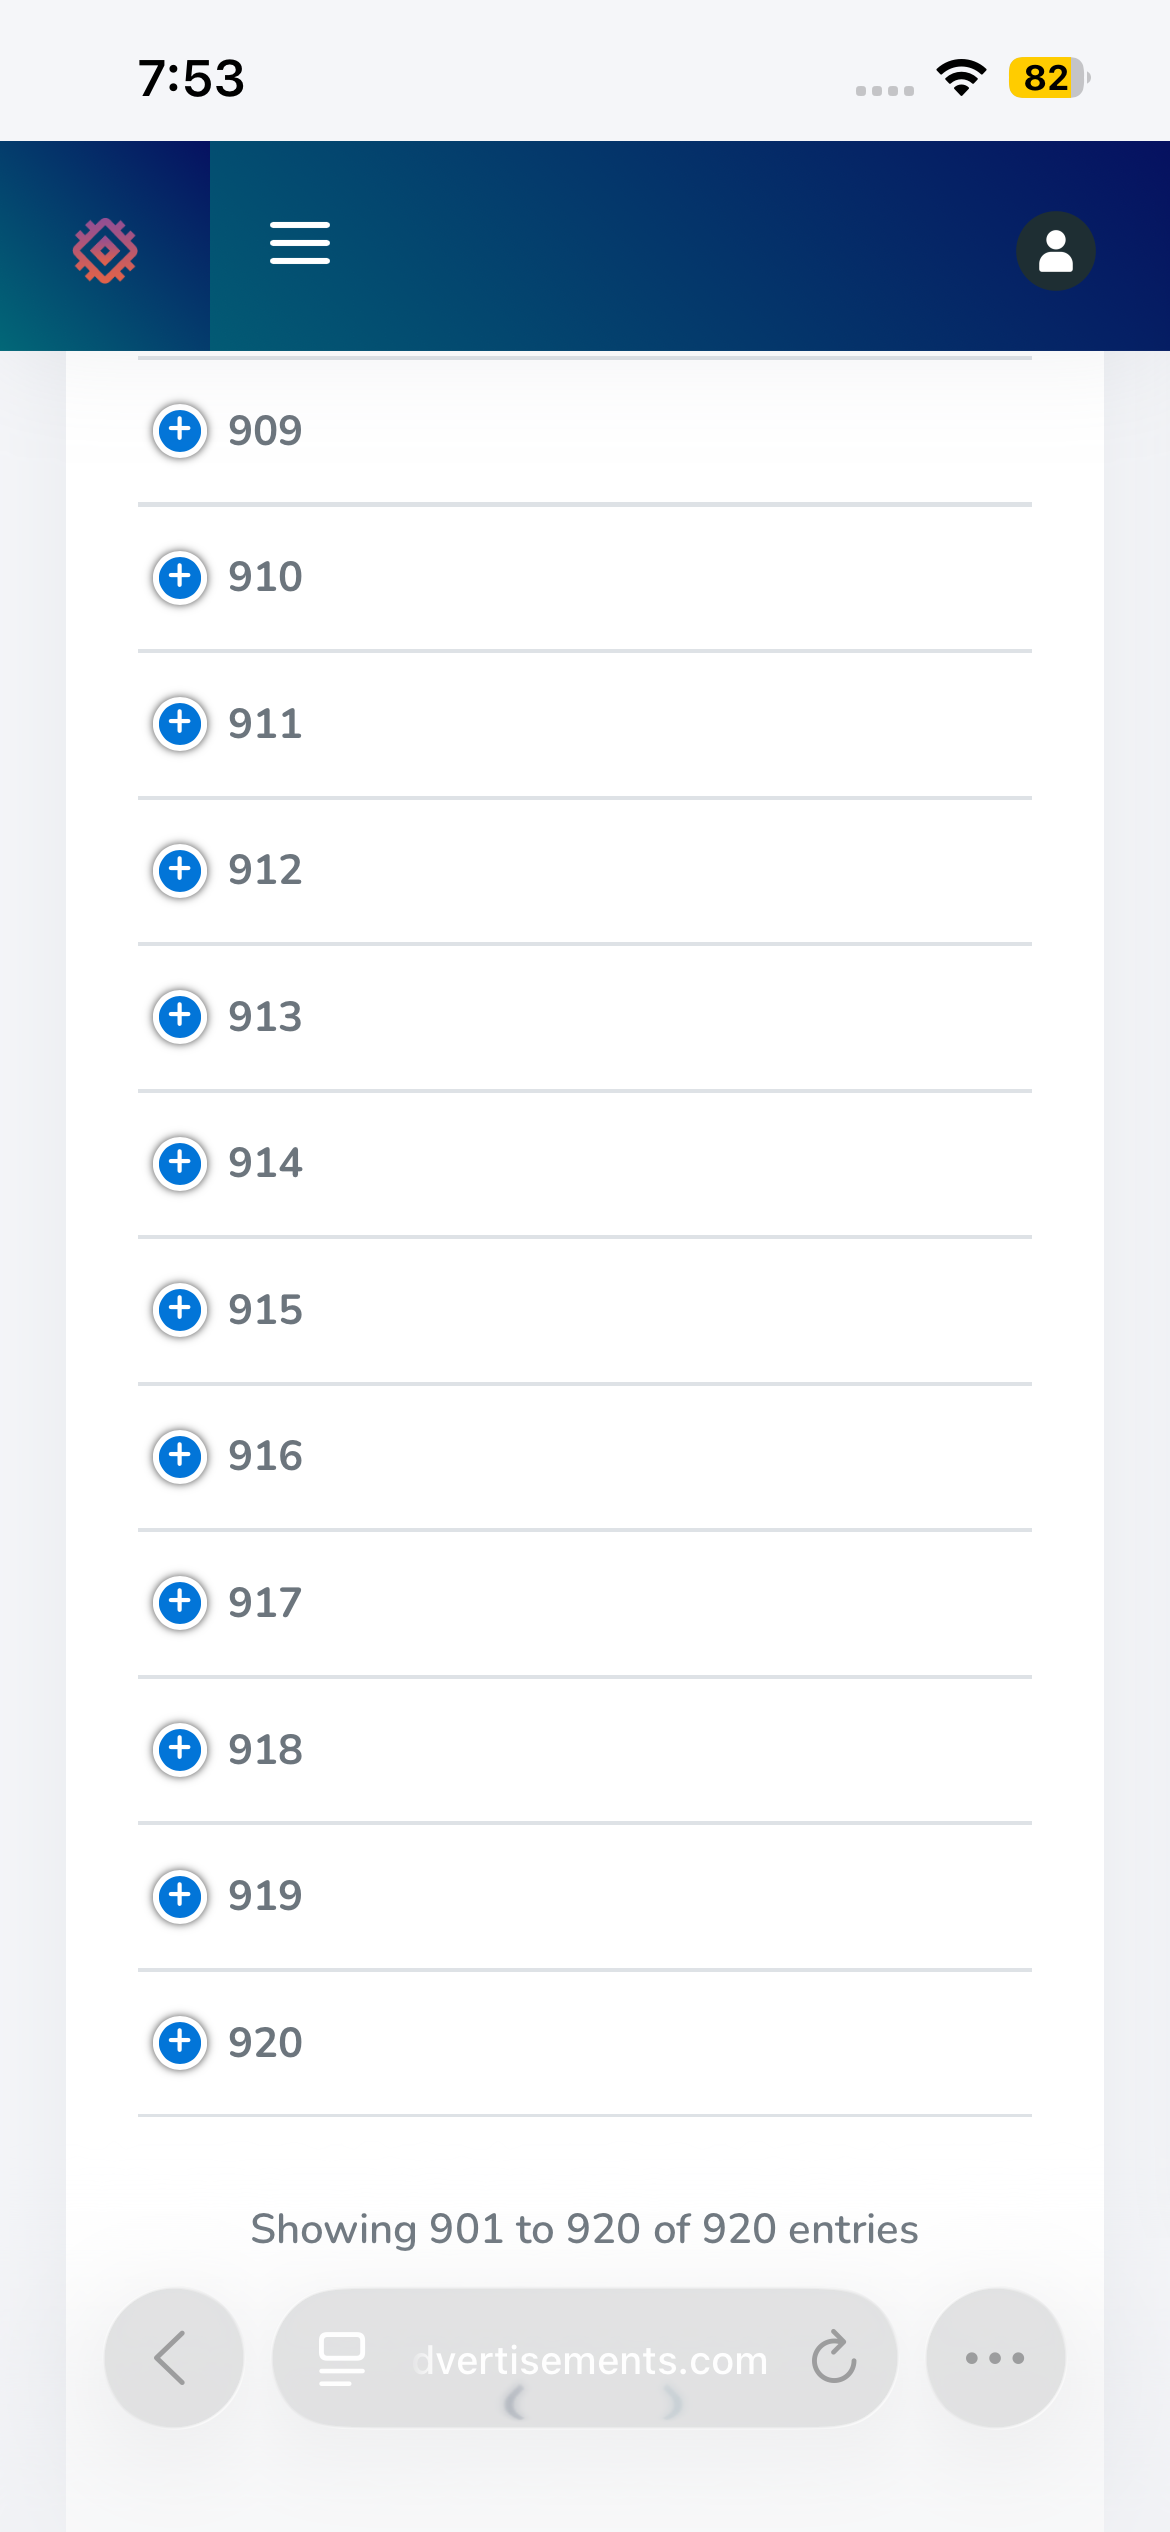This screenshot has width=1170, height=2532.
Task: Tap the tabs icon in address bar
Action: point(341,2359)
